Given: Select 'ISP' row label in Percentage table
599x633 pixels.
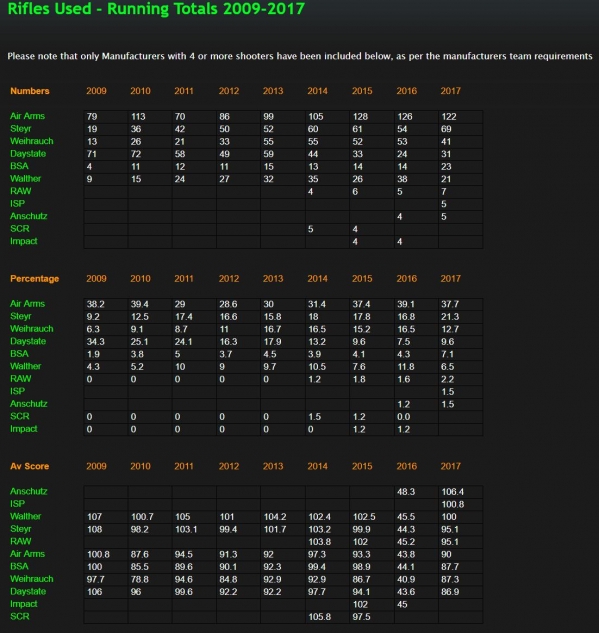Looking at the screenshot, I should tap(17, 391).
